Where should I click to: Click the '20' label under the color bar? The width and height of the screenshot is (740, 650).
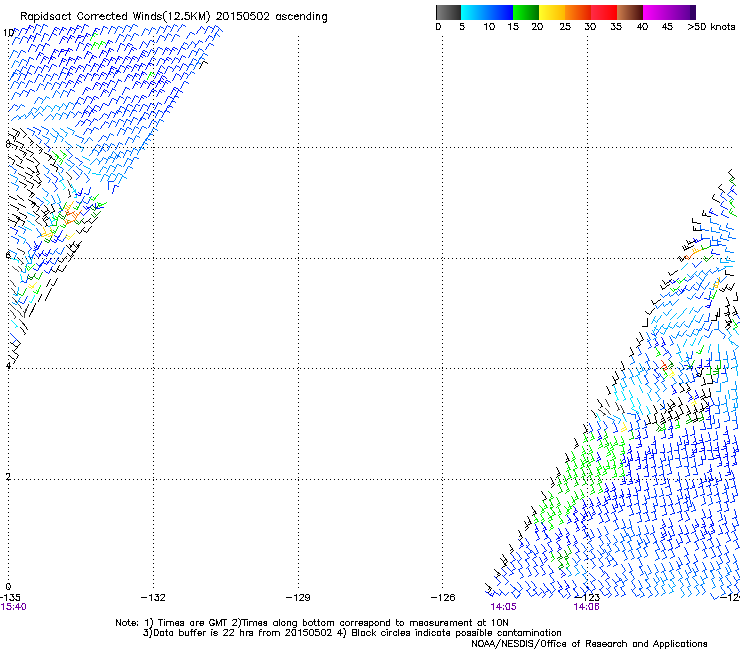point(537,27)
